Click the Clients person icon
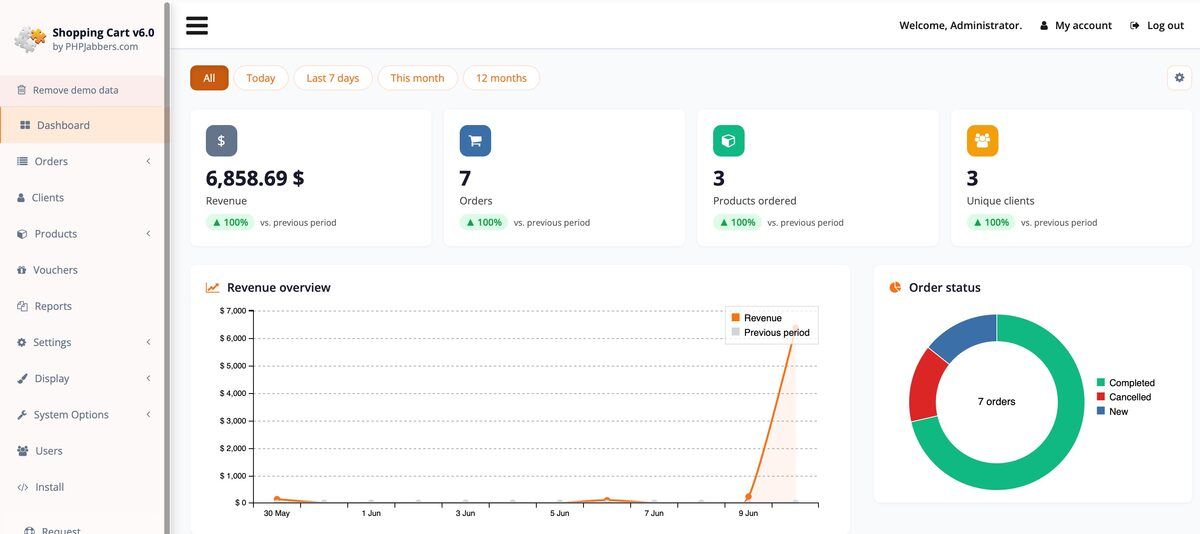 pos(22,198)
